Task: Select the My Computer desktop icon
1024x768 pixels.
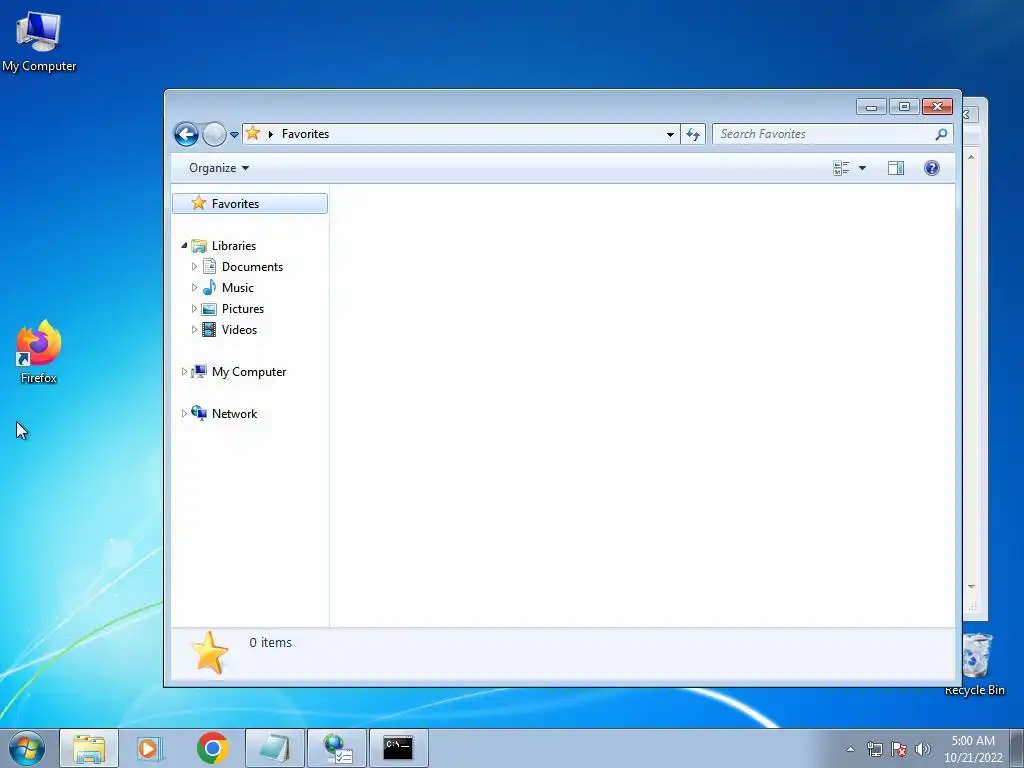Action: pyautogui.click(x=39, y=42)
